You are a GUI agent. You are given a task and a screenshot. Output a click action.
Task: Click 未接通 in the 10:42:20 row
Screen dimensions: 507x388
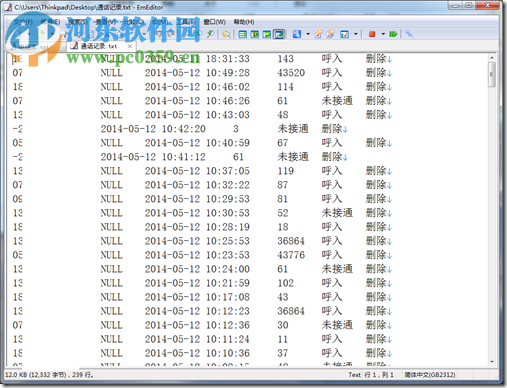click(x=293, y=129)
